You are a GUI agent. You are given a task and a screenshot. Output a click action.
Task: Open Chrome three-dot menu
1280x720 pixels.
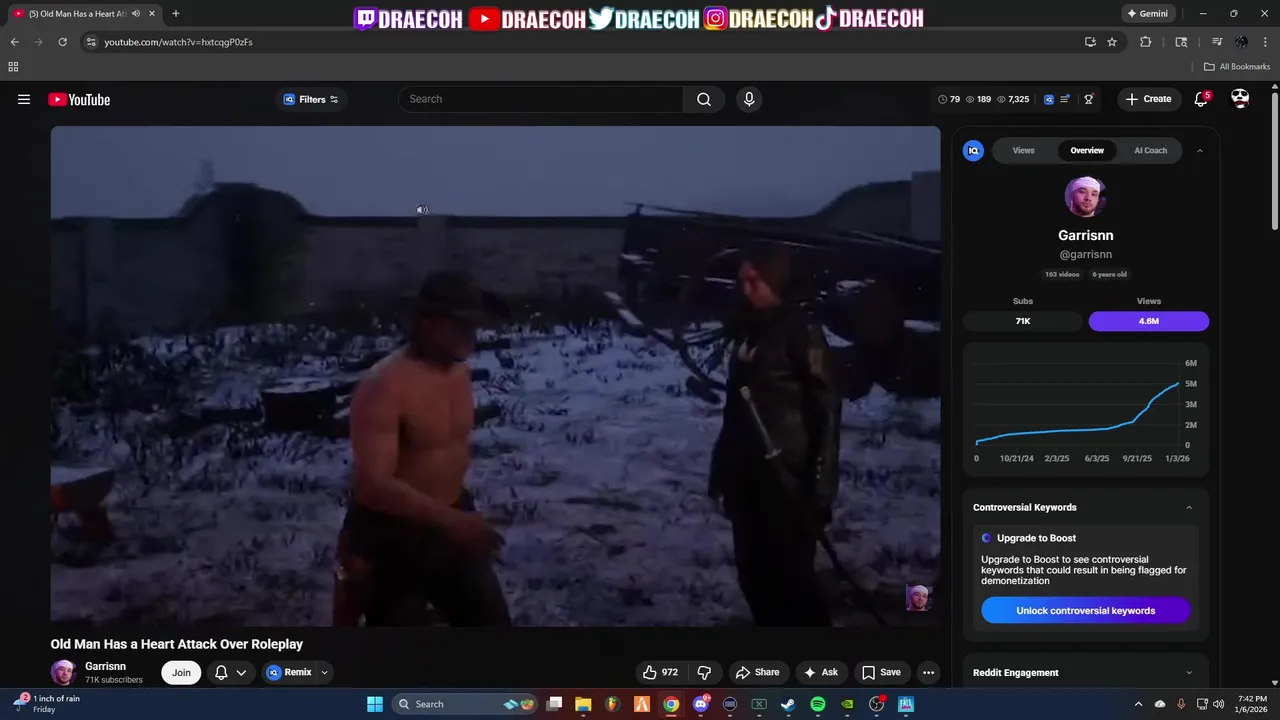tap(1265, 42)
